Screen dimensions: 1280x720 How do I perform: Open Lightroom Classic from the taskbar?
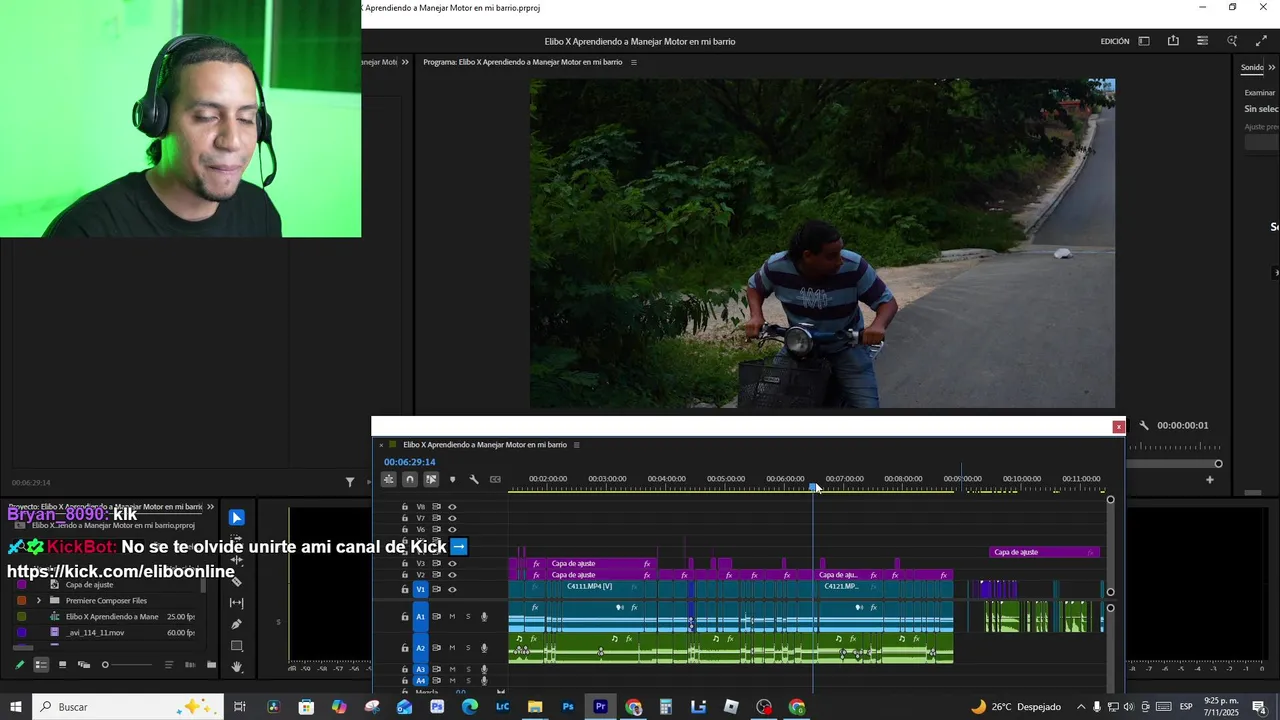tap(503, 707)
